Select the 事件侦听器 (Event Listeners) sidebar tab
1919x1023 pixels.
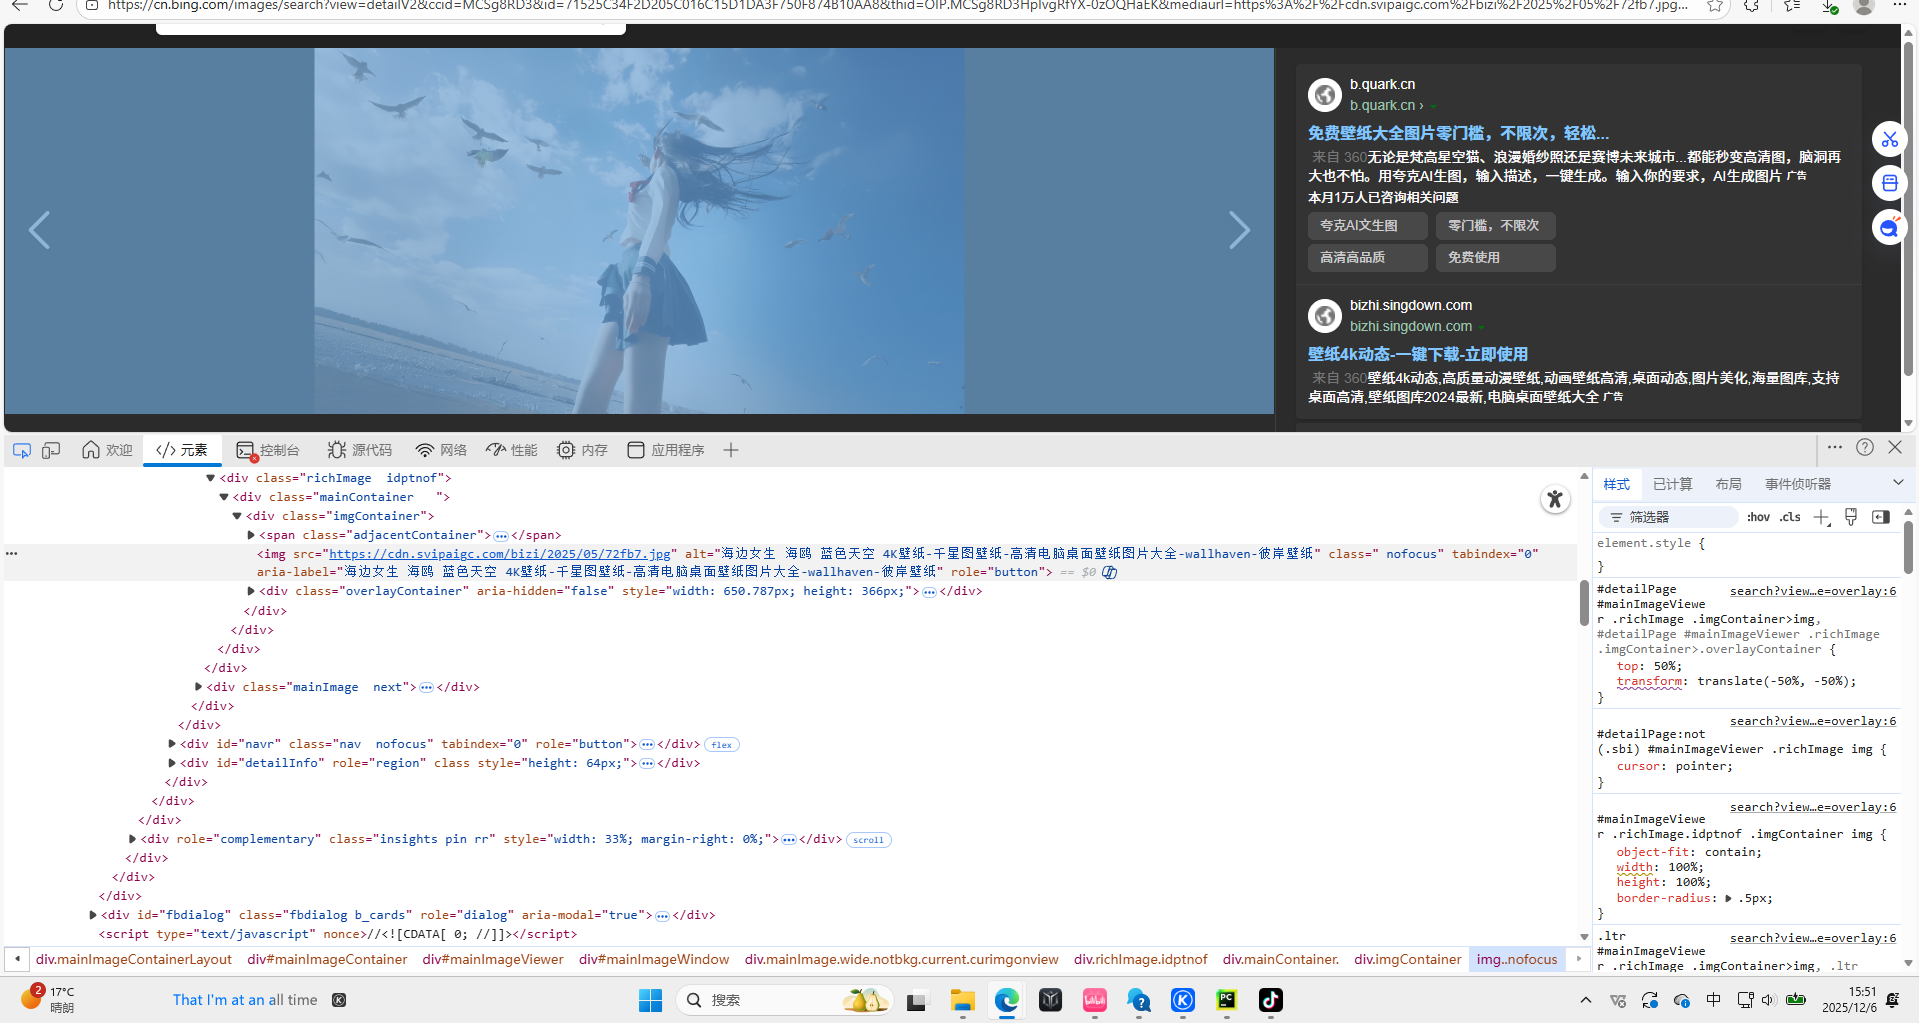(1798, 484)
